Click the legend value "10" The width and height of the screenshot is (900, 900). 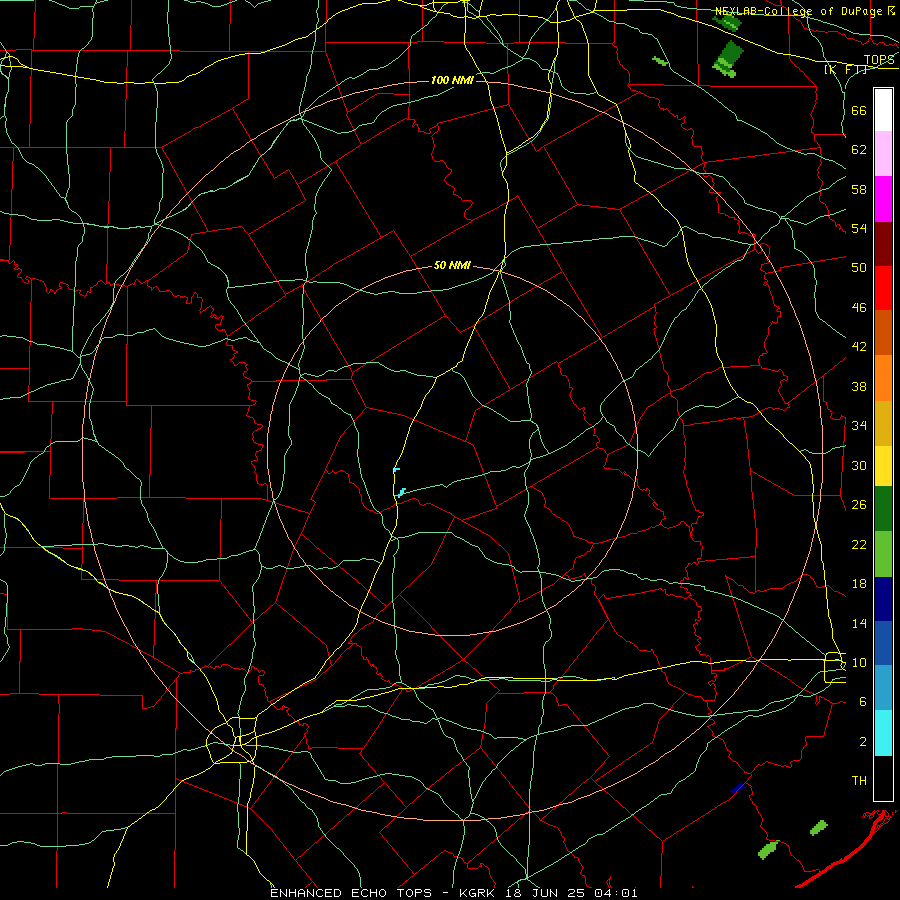(859, 663)
